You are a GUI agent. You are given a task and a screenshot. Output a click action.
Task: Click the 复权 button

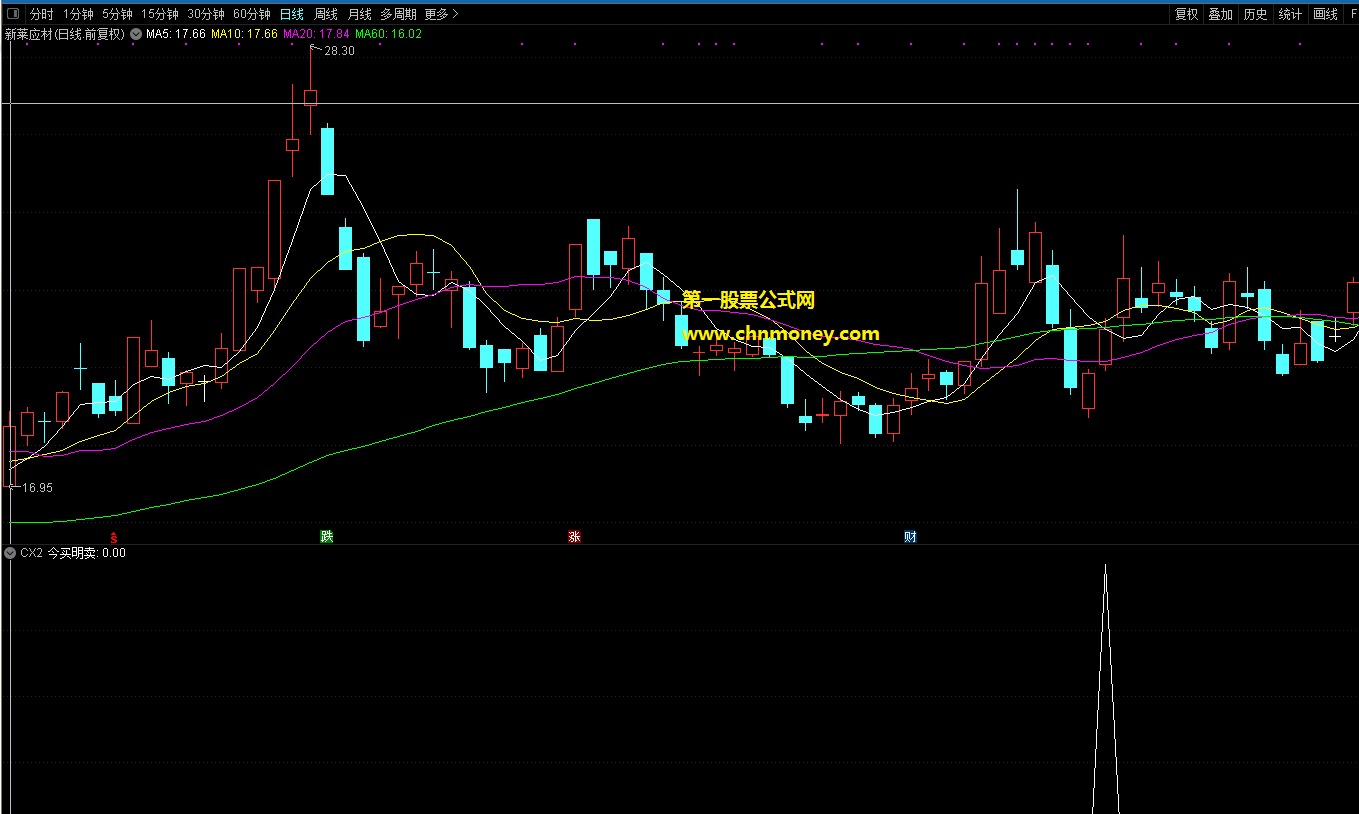[x=1187, y=14]
